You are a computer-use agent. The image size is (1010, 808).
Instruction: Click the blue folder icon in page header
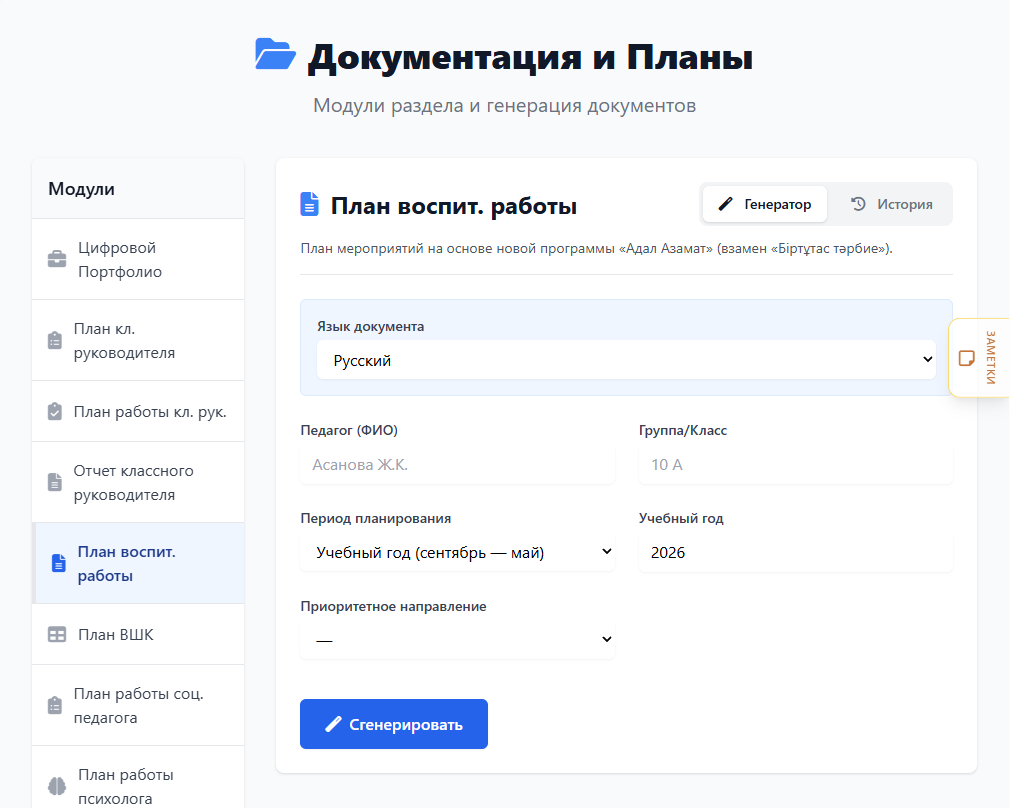[275, 54]
